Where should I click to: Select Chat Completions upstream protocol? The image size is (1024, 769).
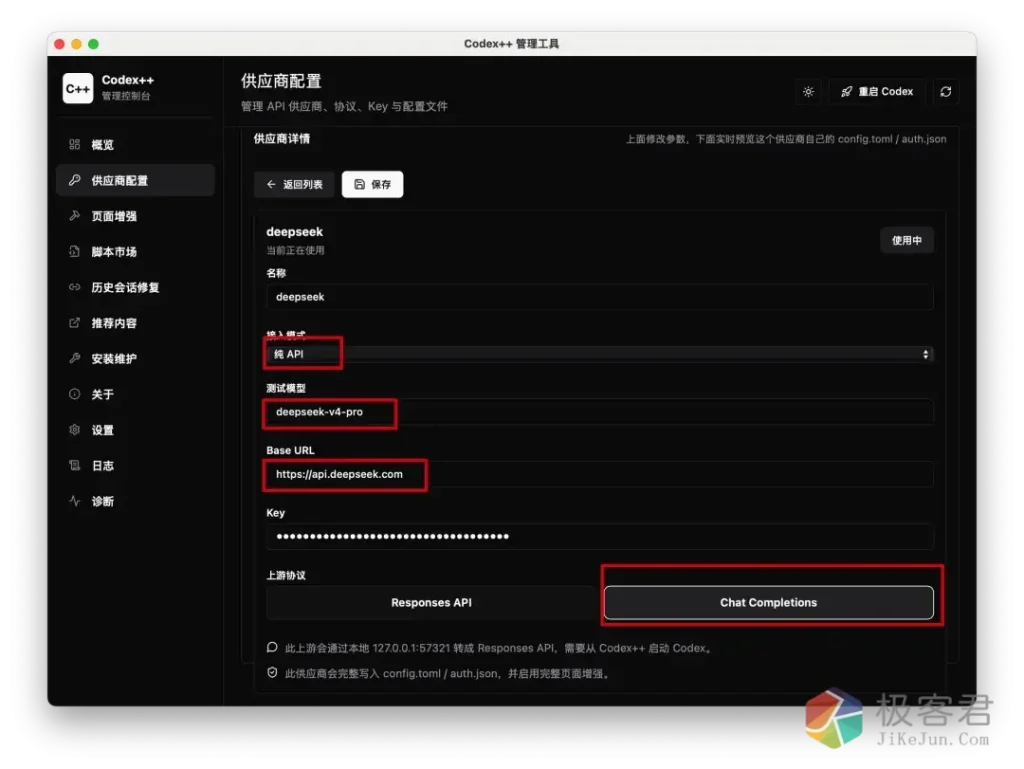pos(769,603)
